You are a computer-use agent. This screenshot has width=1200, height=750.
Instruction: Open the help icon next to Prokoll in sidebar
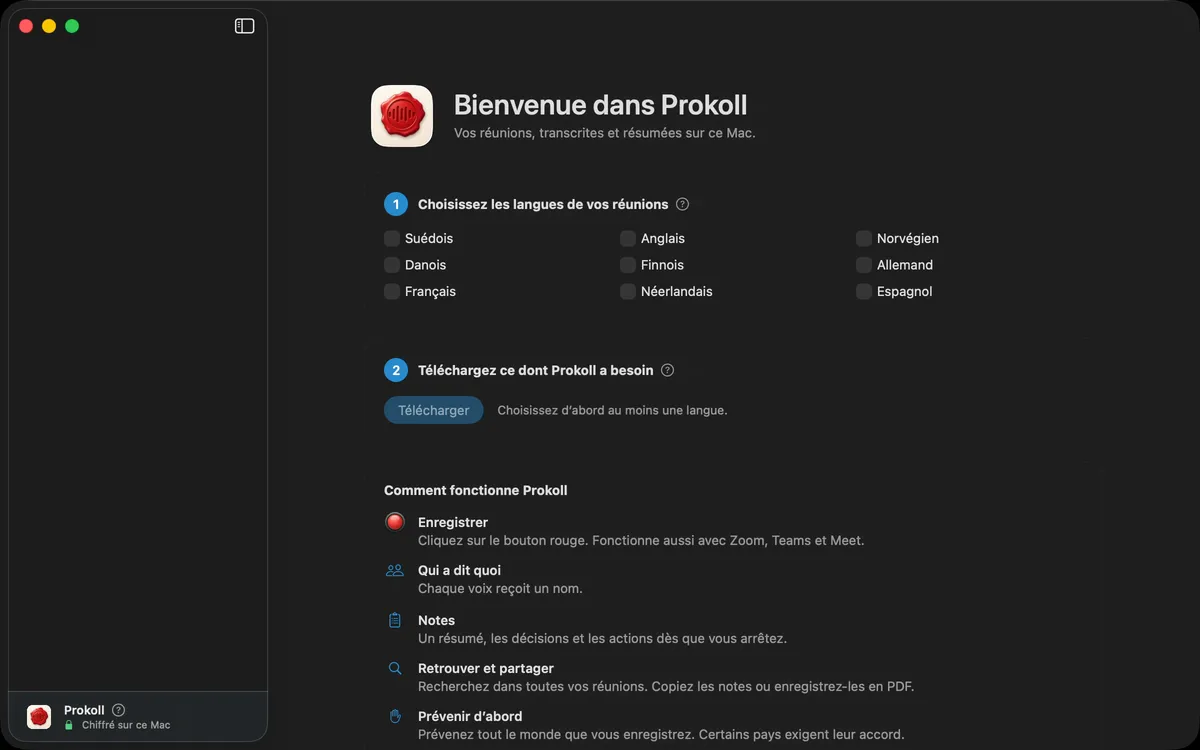[x=118, y=710]
